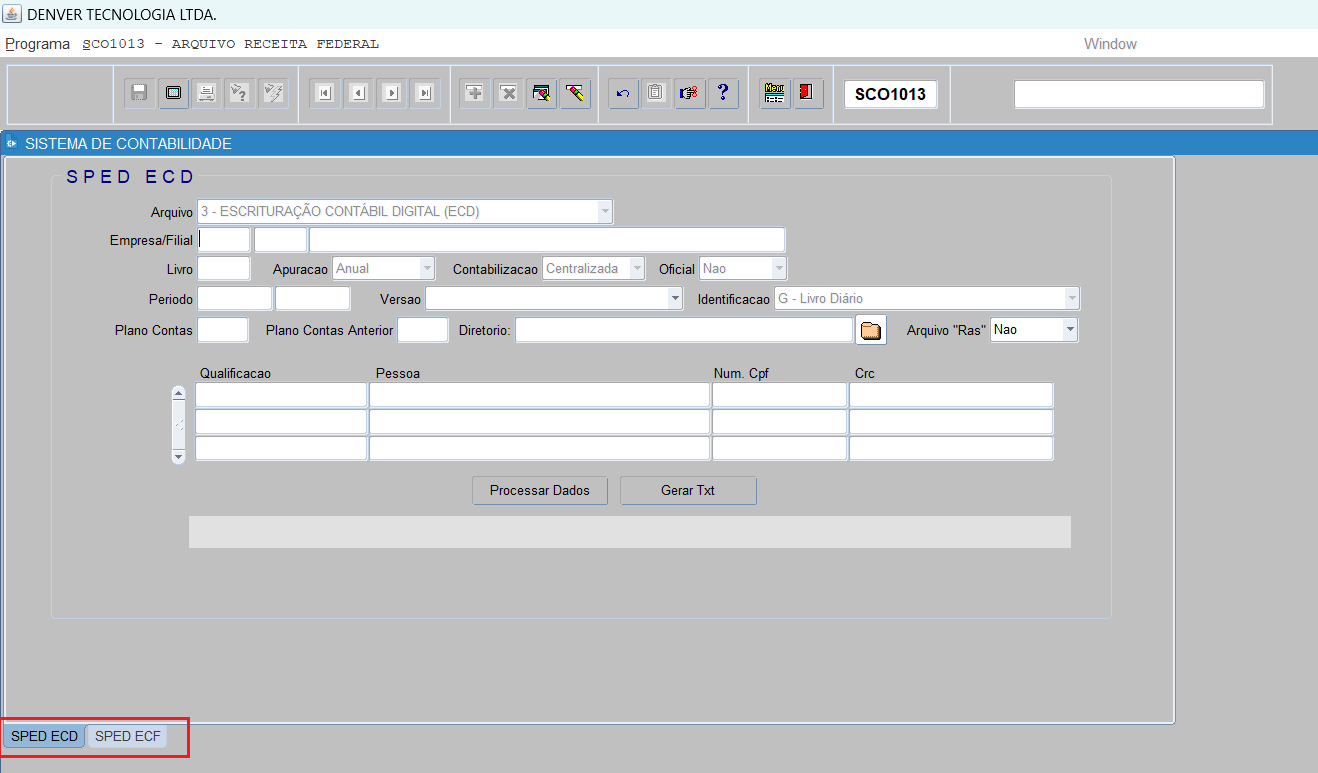Go to first record icon
Image resolution: width=1318 pixels, height=773 pixels.
click(x=324, y=93)
